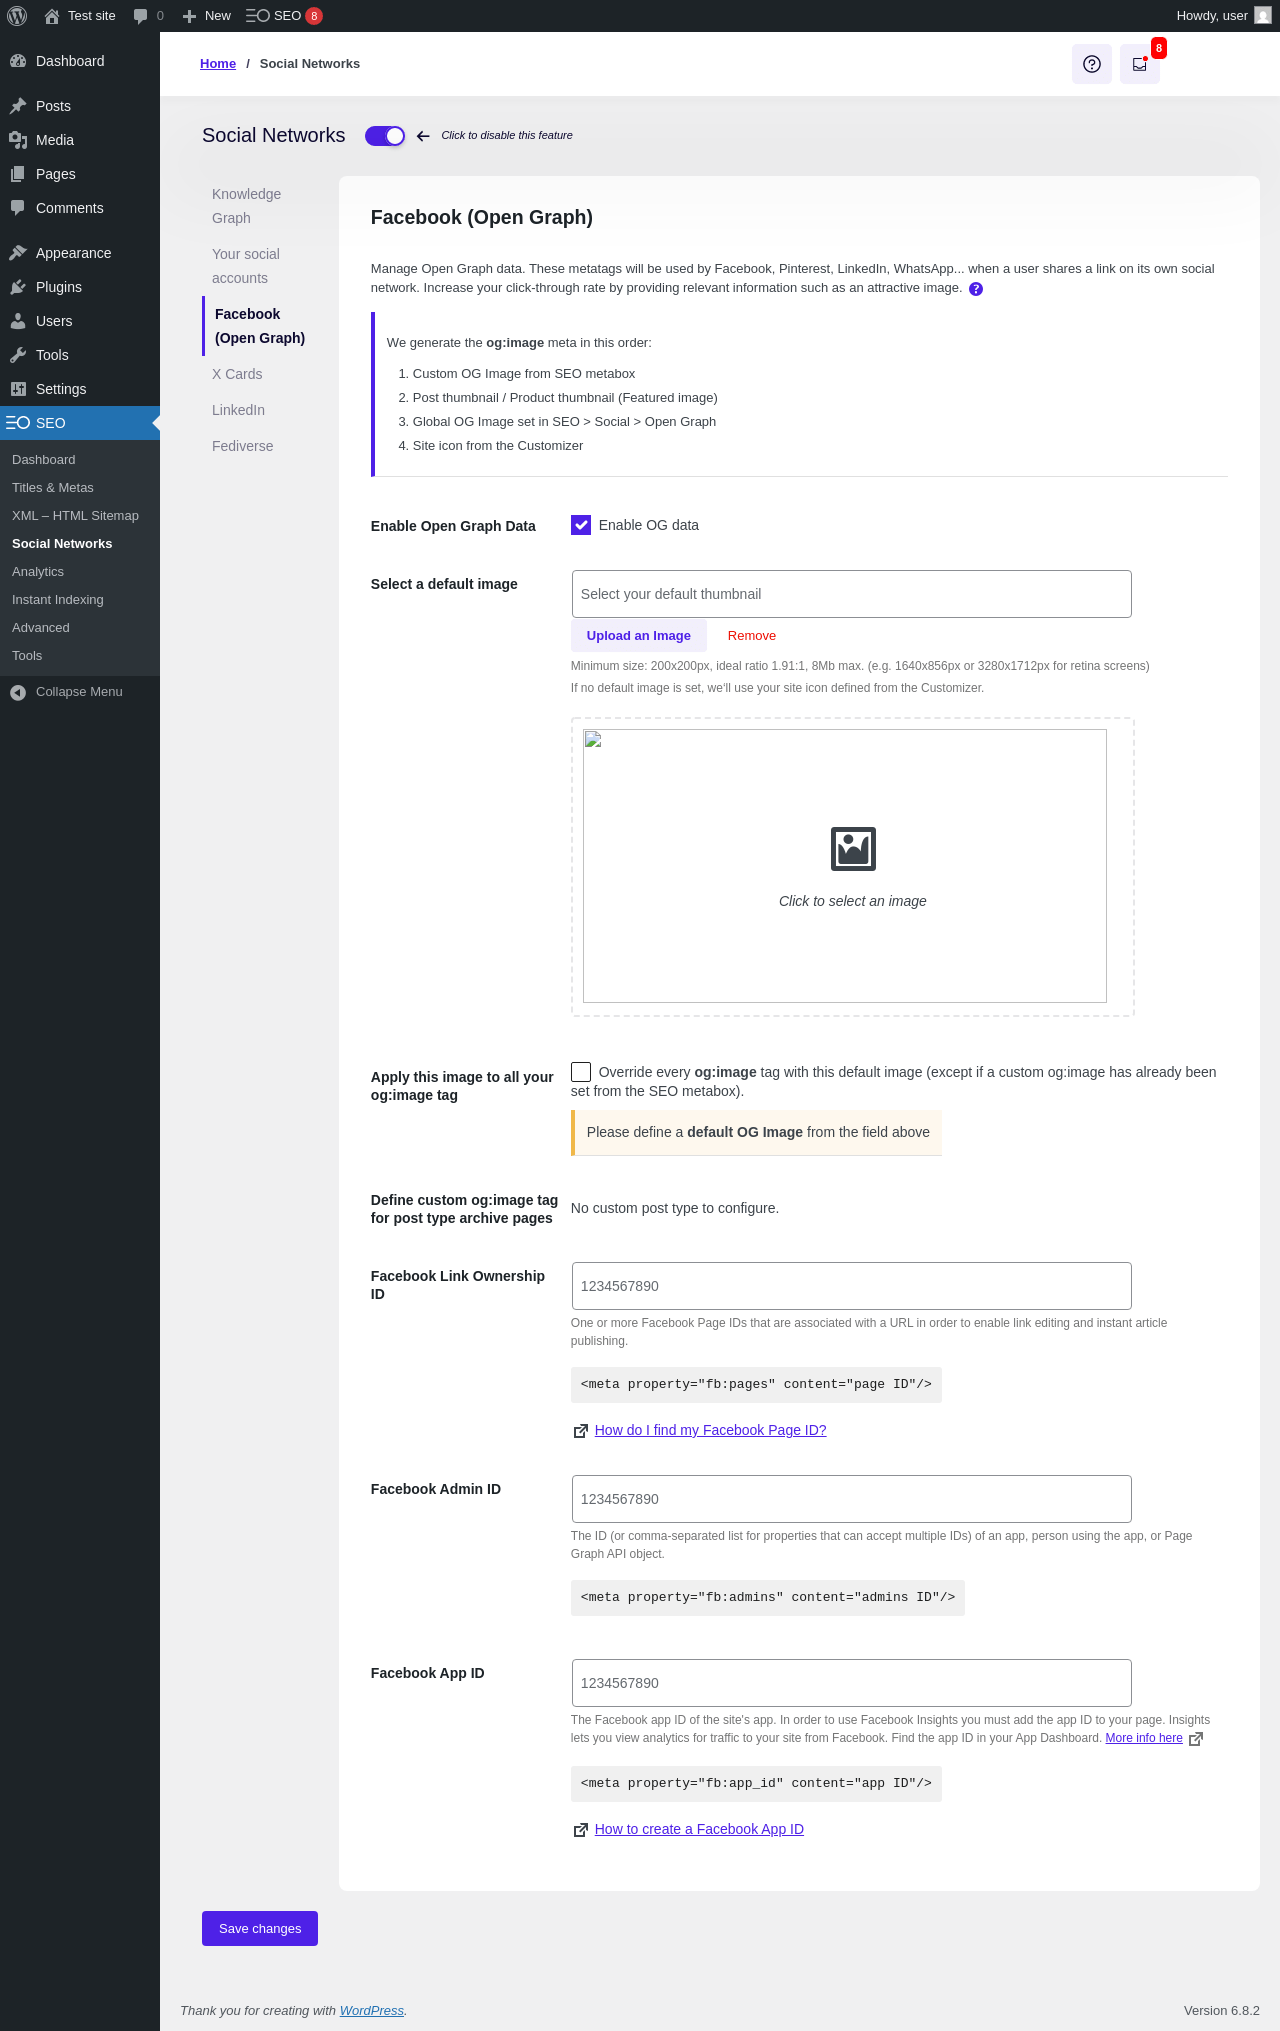Open Pages menu
This screenshot has height=2031, width=1280.
pos(80,174)
